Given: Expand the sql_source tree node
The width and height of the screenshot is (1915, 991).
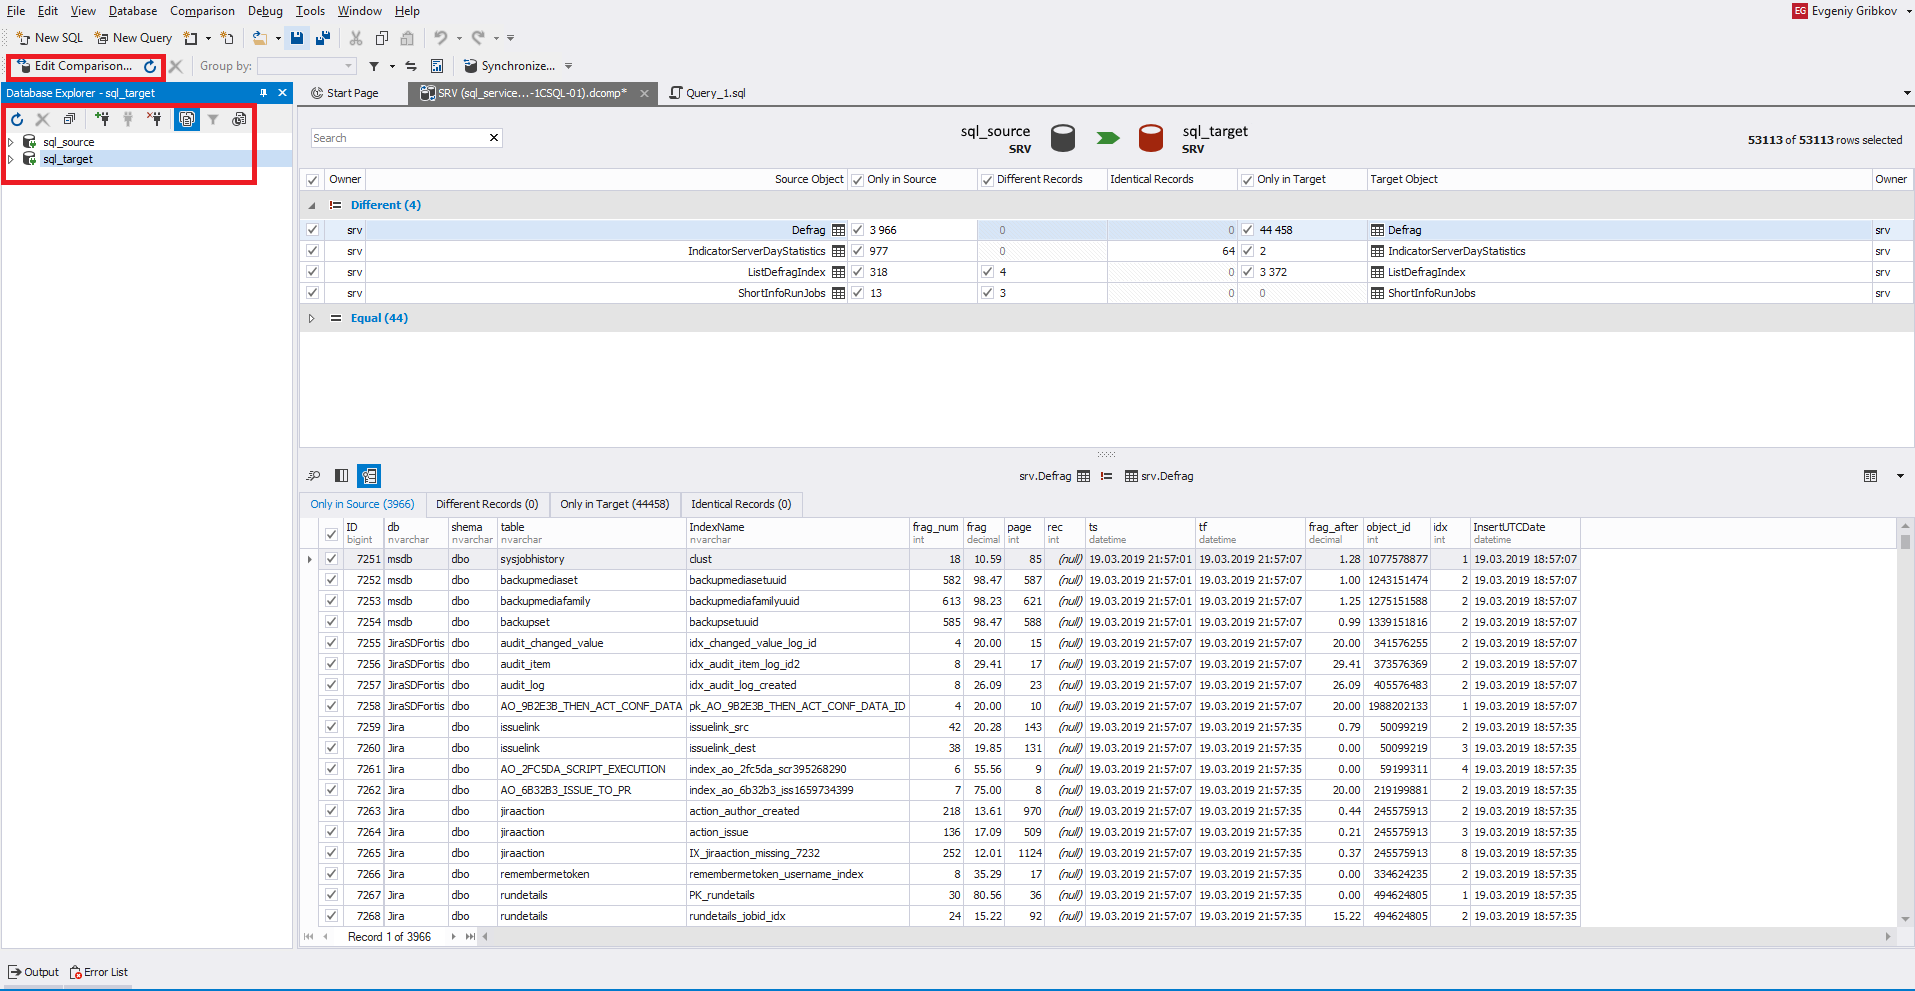Looking at the screenshot, I should (11, 142).
